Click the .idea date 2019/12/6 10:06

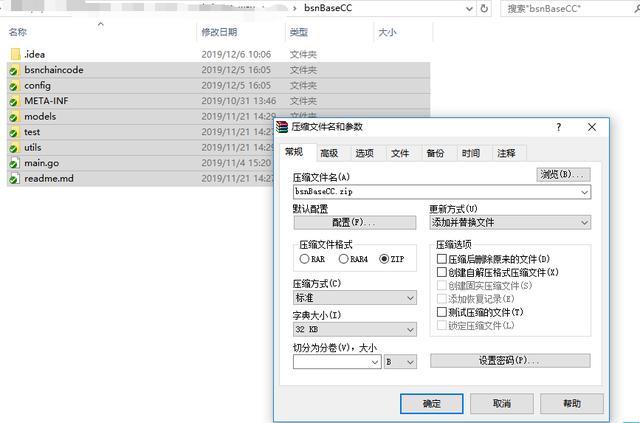click(x=236, y=54)
